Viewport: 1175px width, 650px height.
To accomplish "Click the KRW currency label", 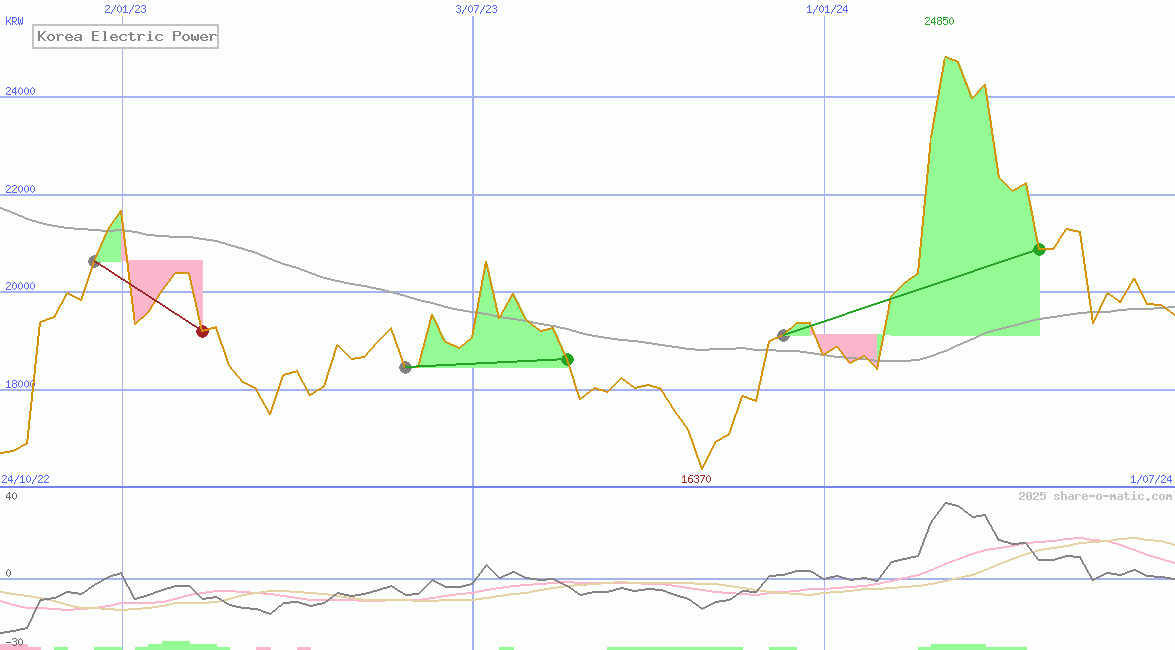I will (x=14, y=21).
